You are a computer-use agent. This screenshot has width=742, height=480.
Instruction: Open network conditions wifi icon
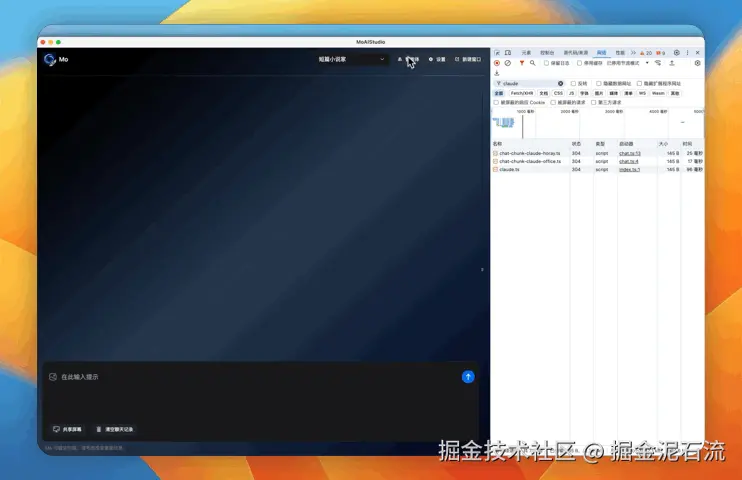click(658, 63)
